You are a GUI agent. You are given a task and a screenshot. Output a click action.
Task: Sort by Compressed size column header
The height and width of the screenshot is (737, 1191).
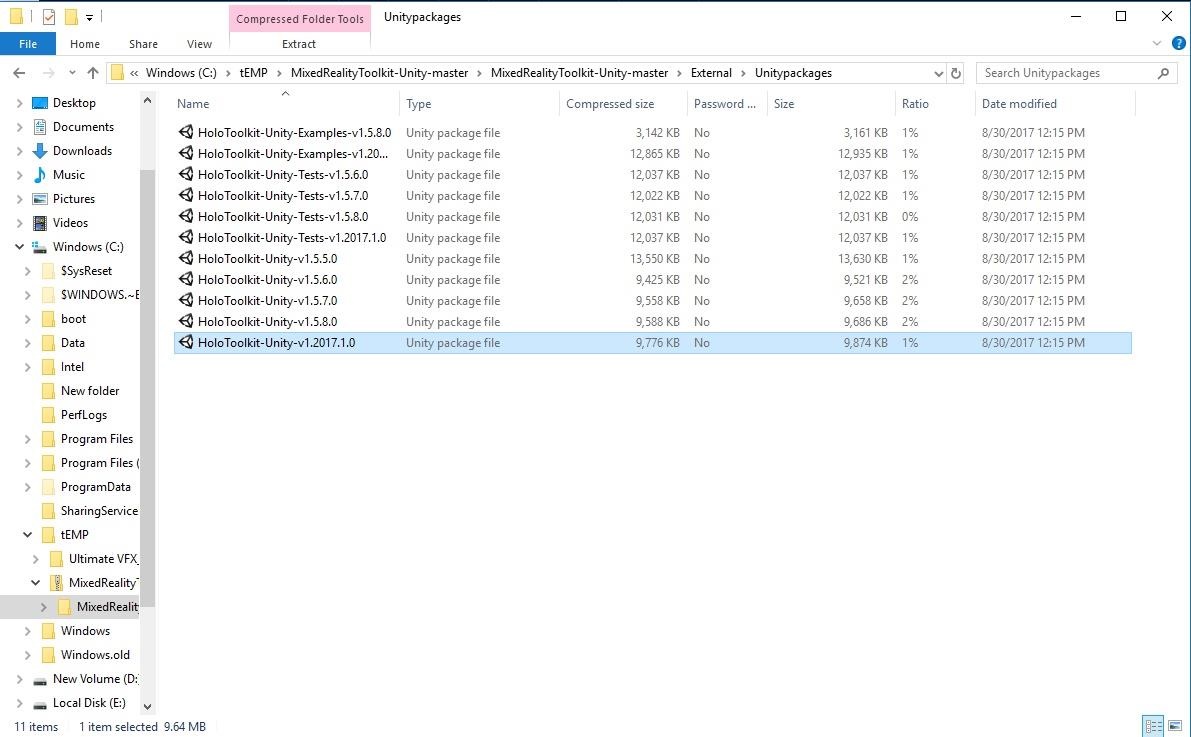pyautogui.click(x=610, y=104)
